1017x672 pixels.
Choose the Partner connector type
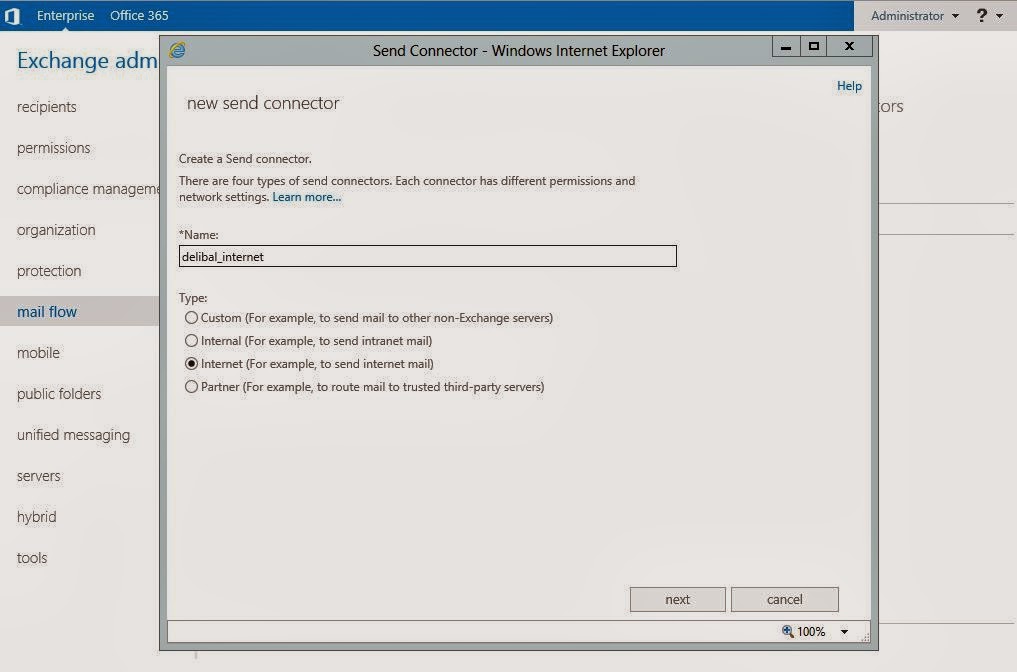click(x=192, y=387)
